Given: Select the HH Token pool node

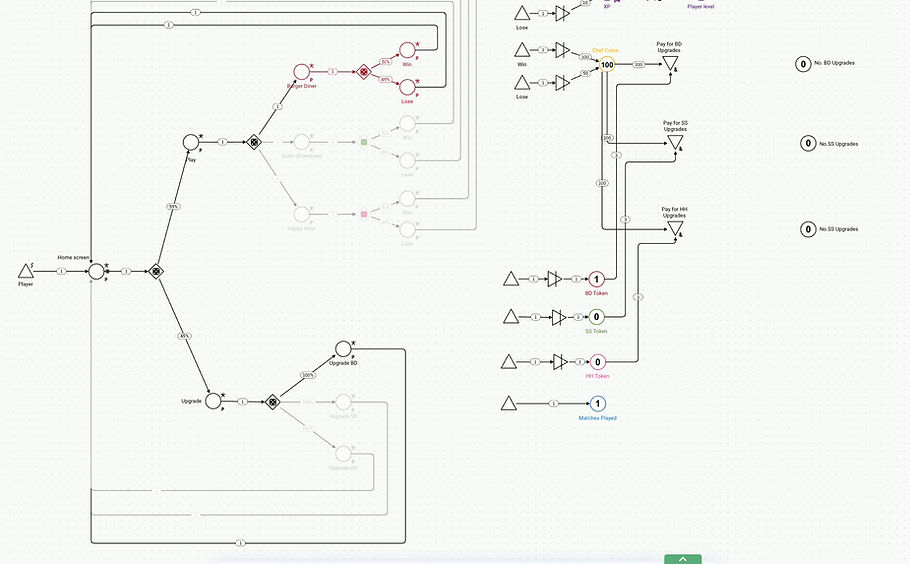Looking at the screenshot, I should point(598,362).
